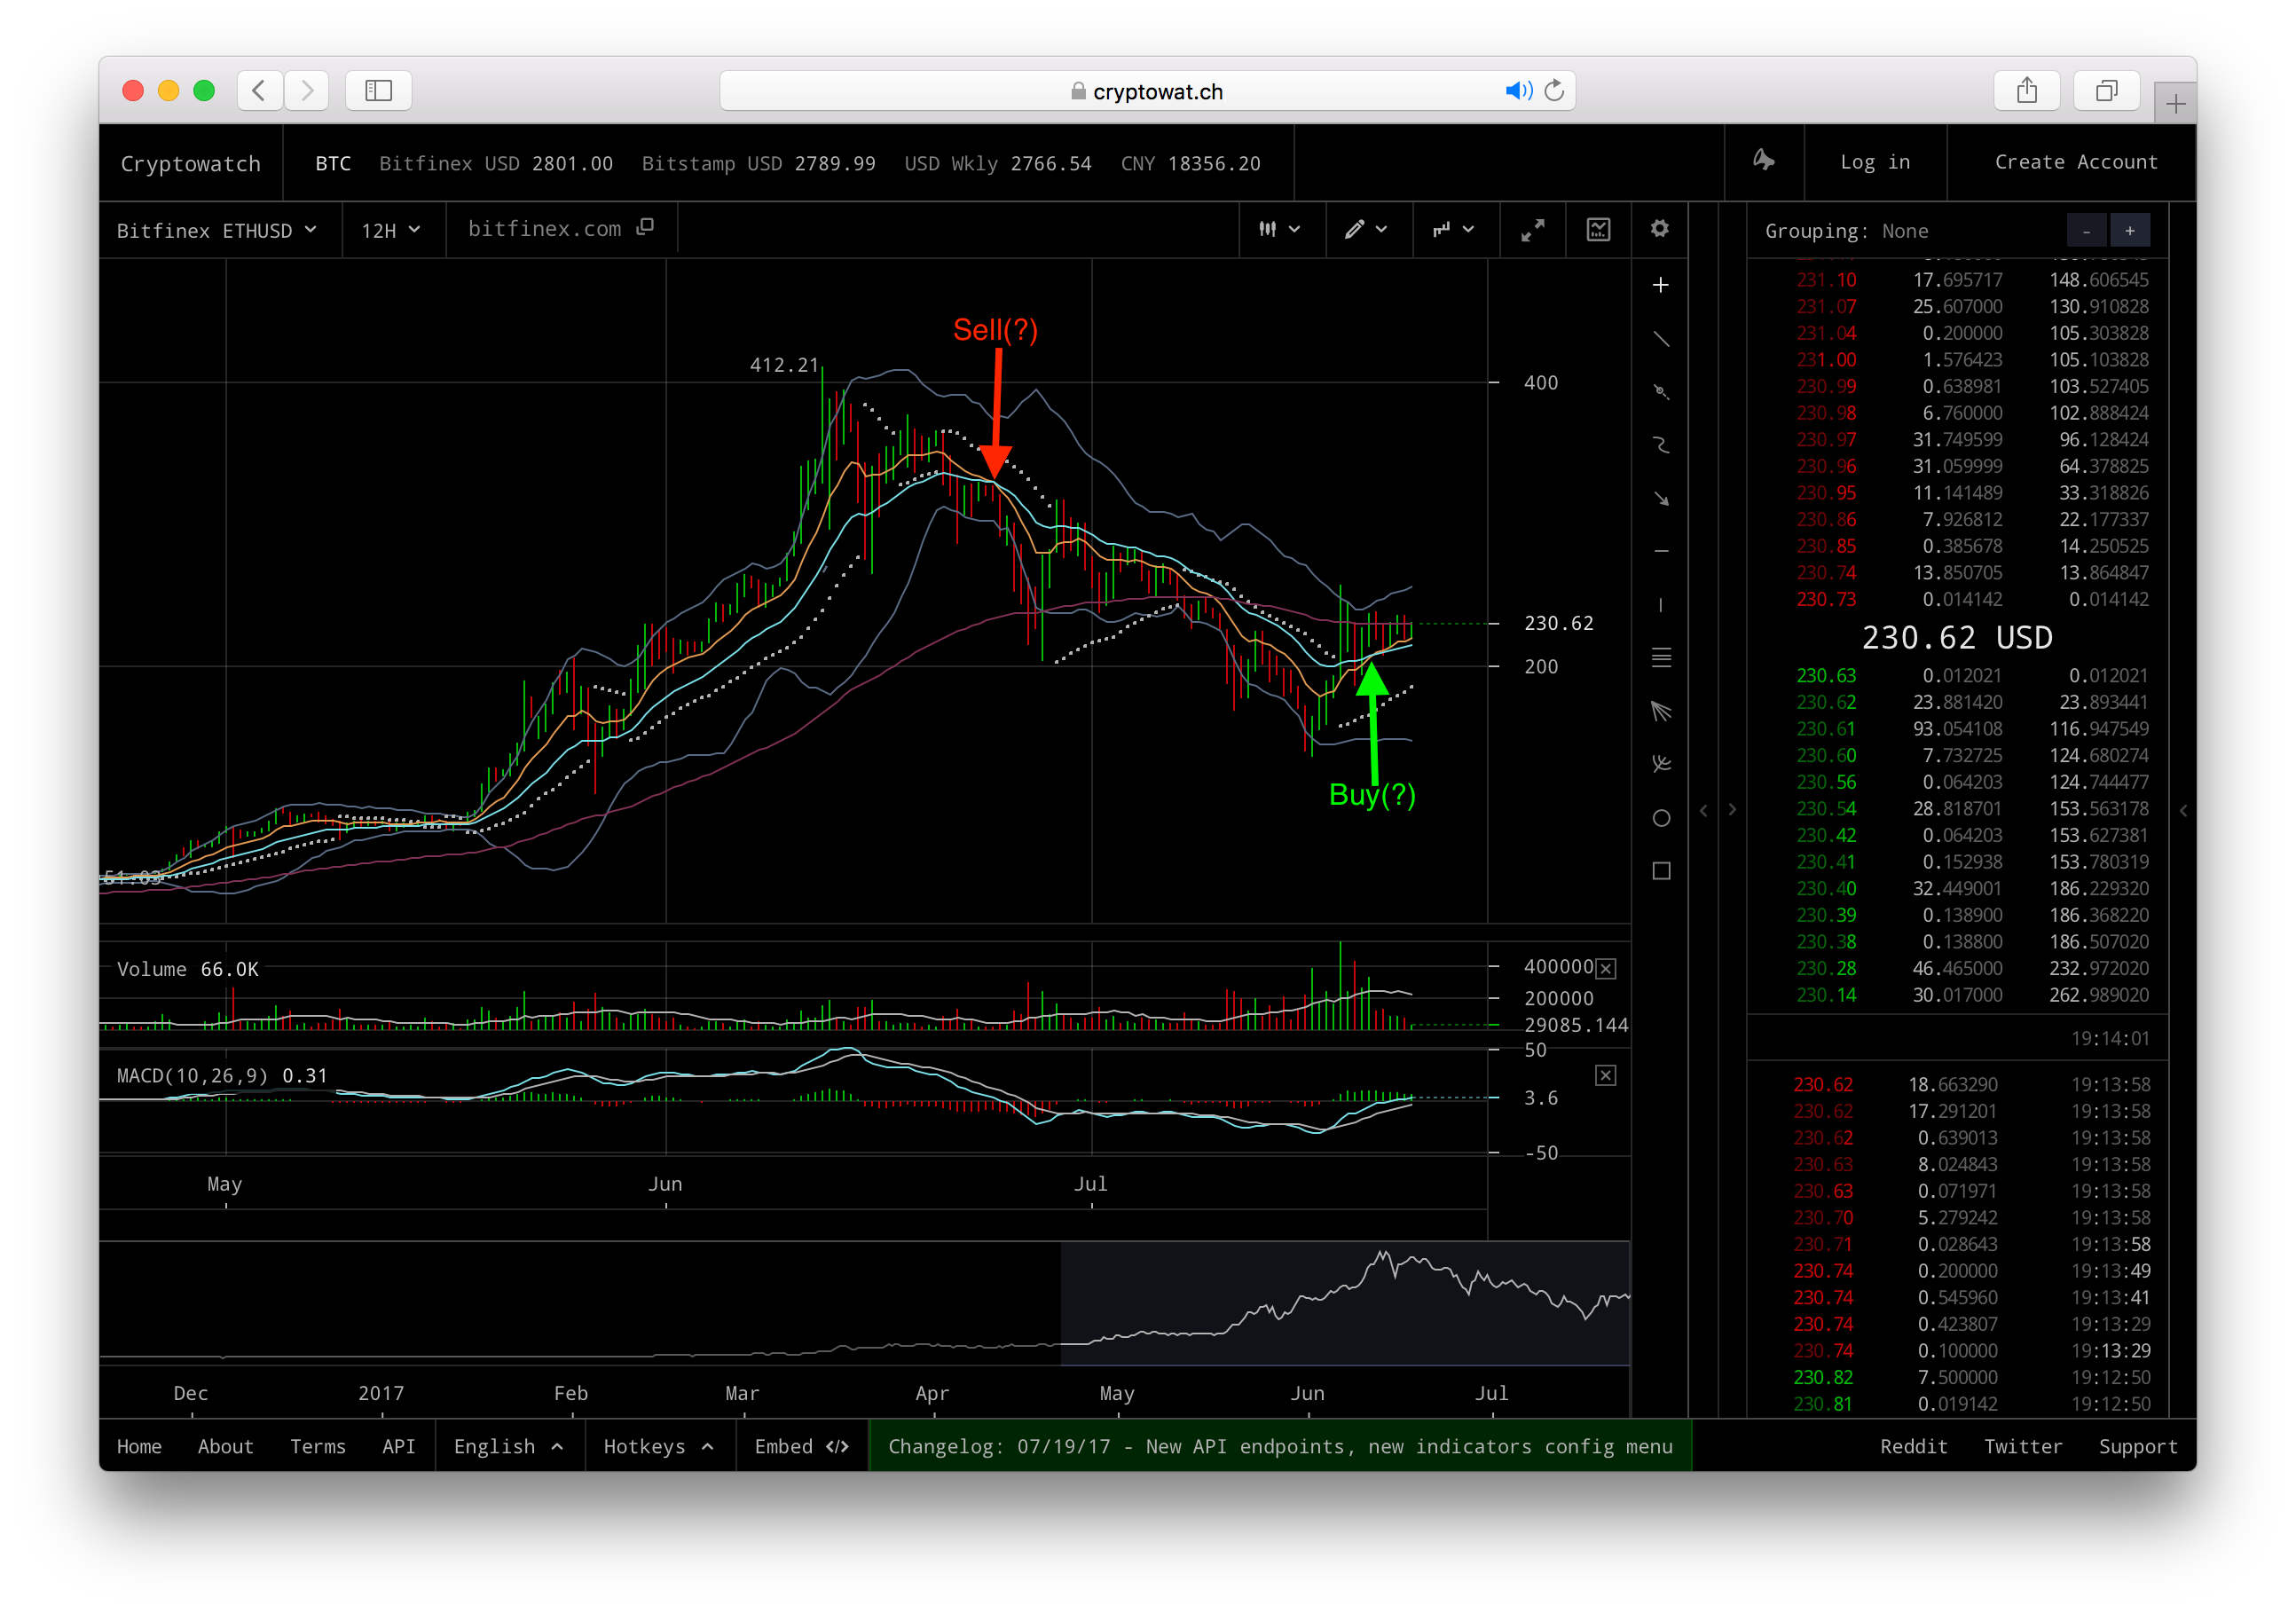
Task: Open the Bitfinex ETHUSD market dropdown
Action: [x=217, y=231]
